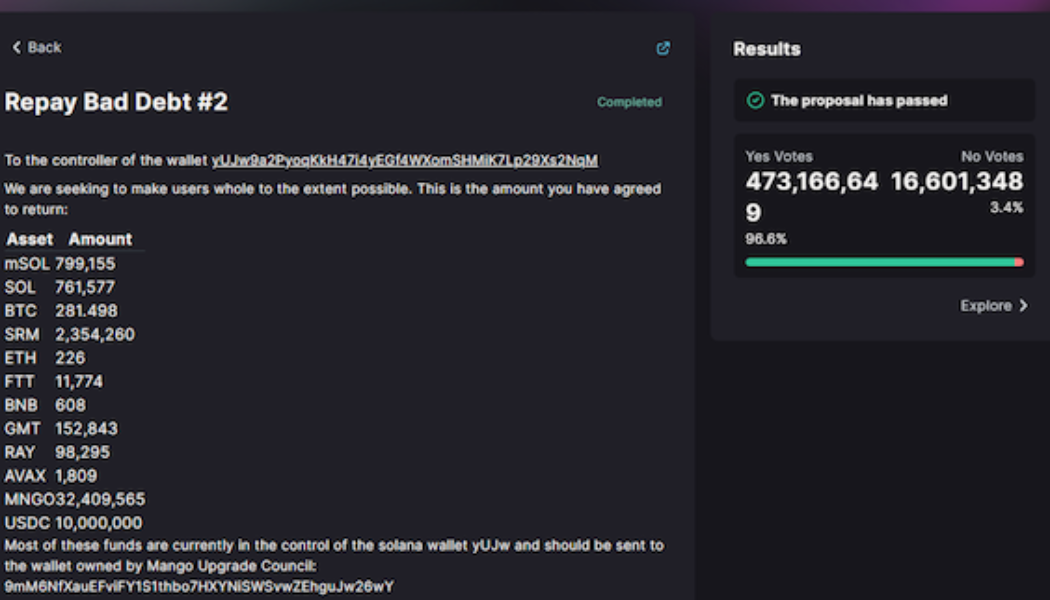Click the Amount column header

point(100,239)
